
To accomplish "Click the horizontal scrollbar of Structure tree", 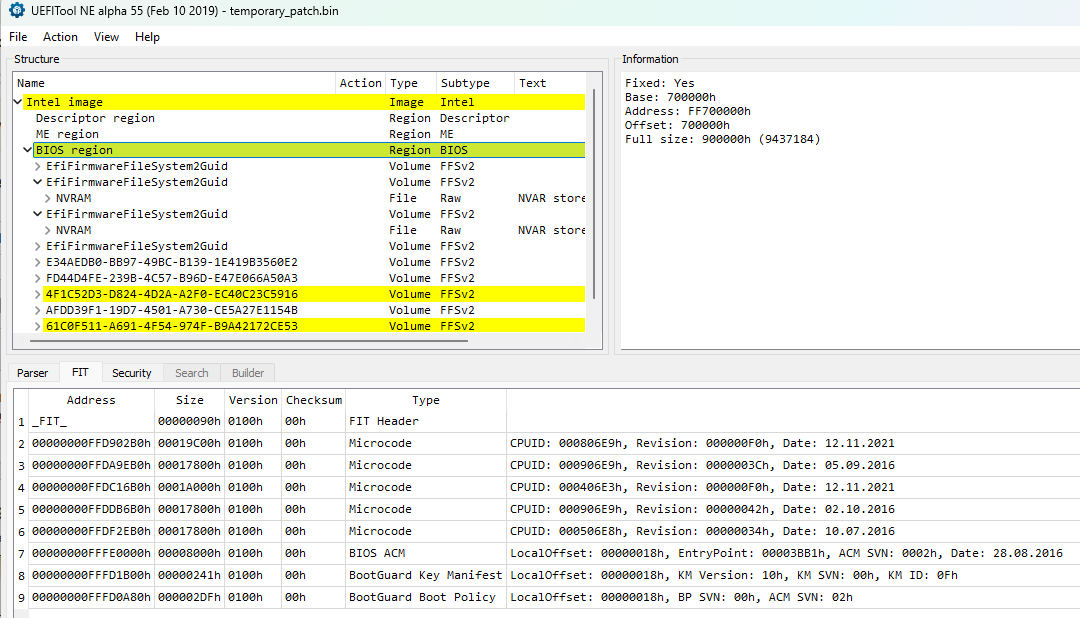I will click(249, 340).
